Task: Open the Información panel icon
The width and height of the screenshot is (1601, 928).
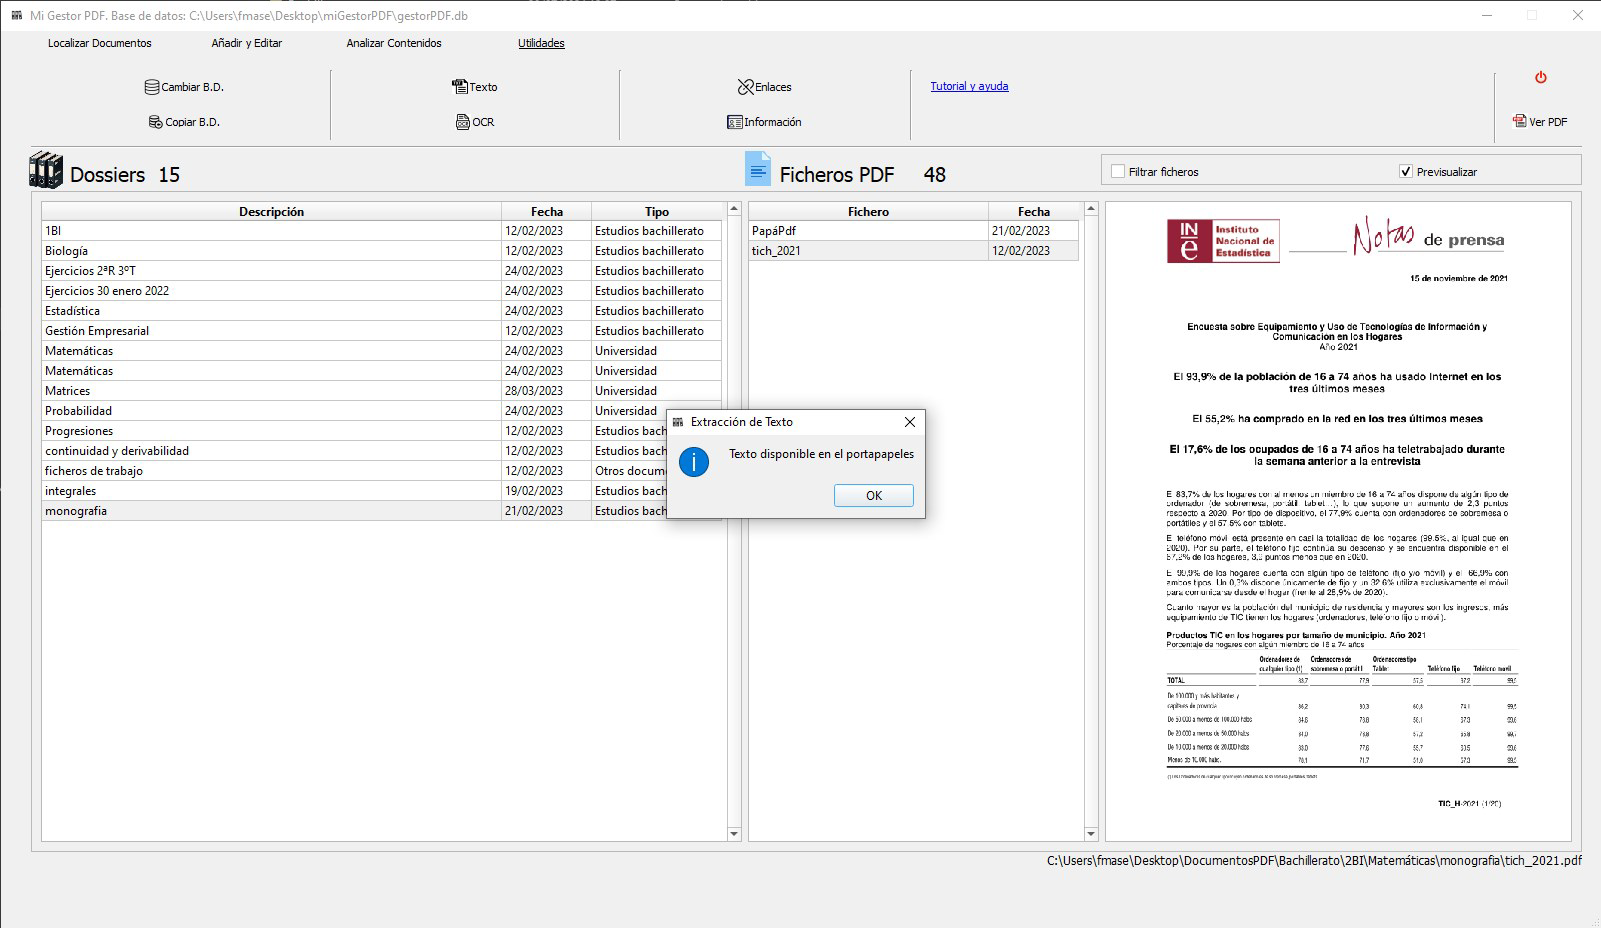Action: click(x=735, y=122)
